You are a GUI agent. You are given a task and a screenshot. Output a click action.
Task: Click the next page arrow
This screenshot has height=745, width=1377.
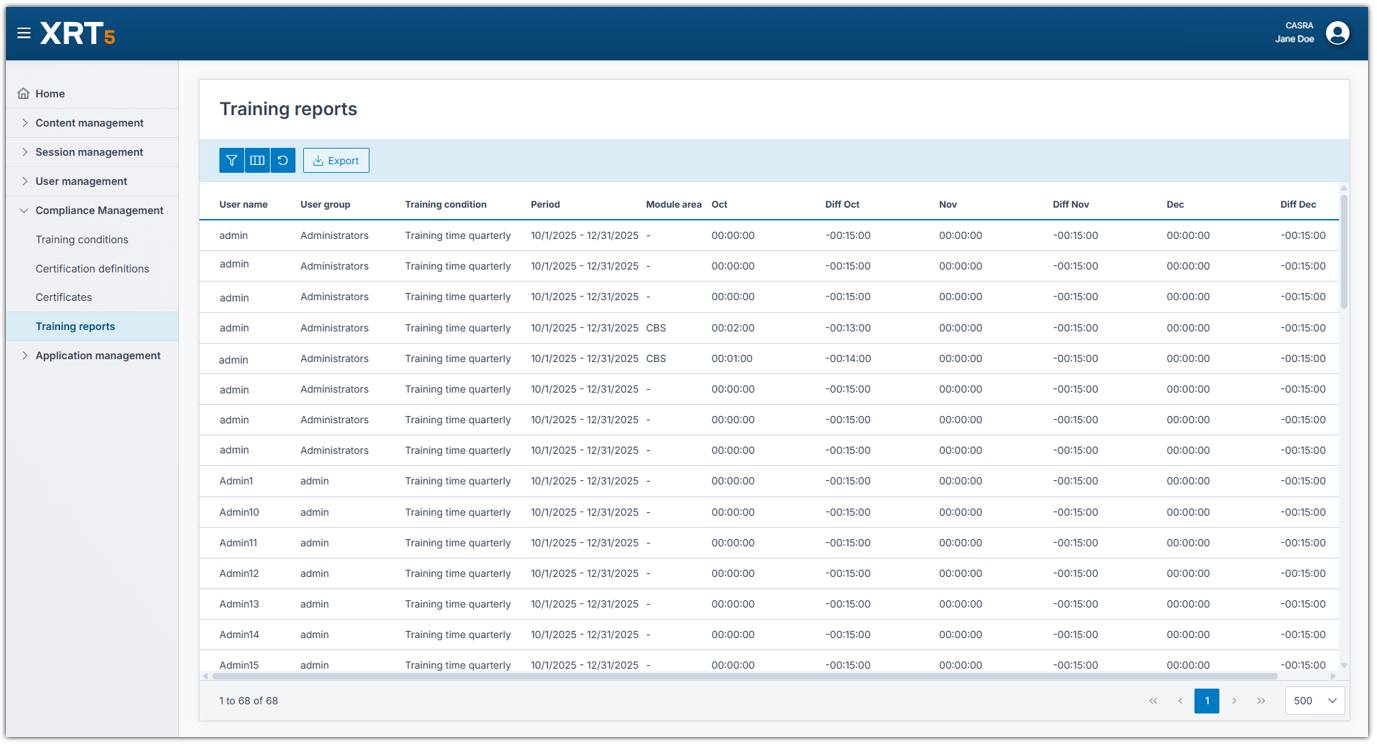click(x=1234, y=701)
